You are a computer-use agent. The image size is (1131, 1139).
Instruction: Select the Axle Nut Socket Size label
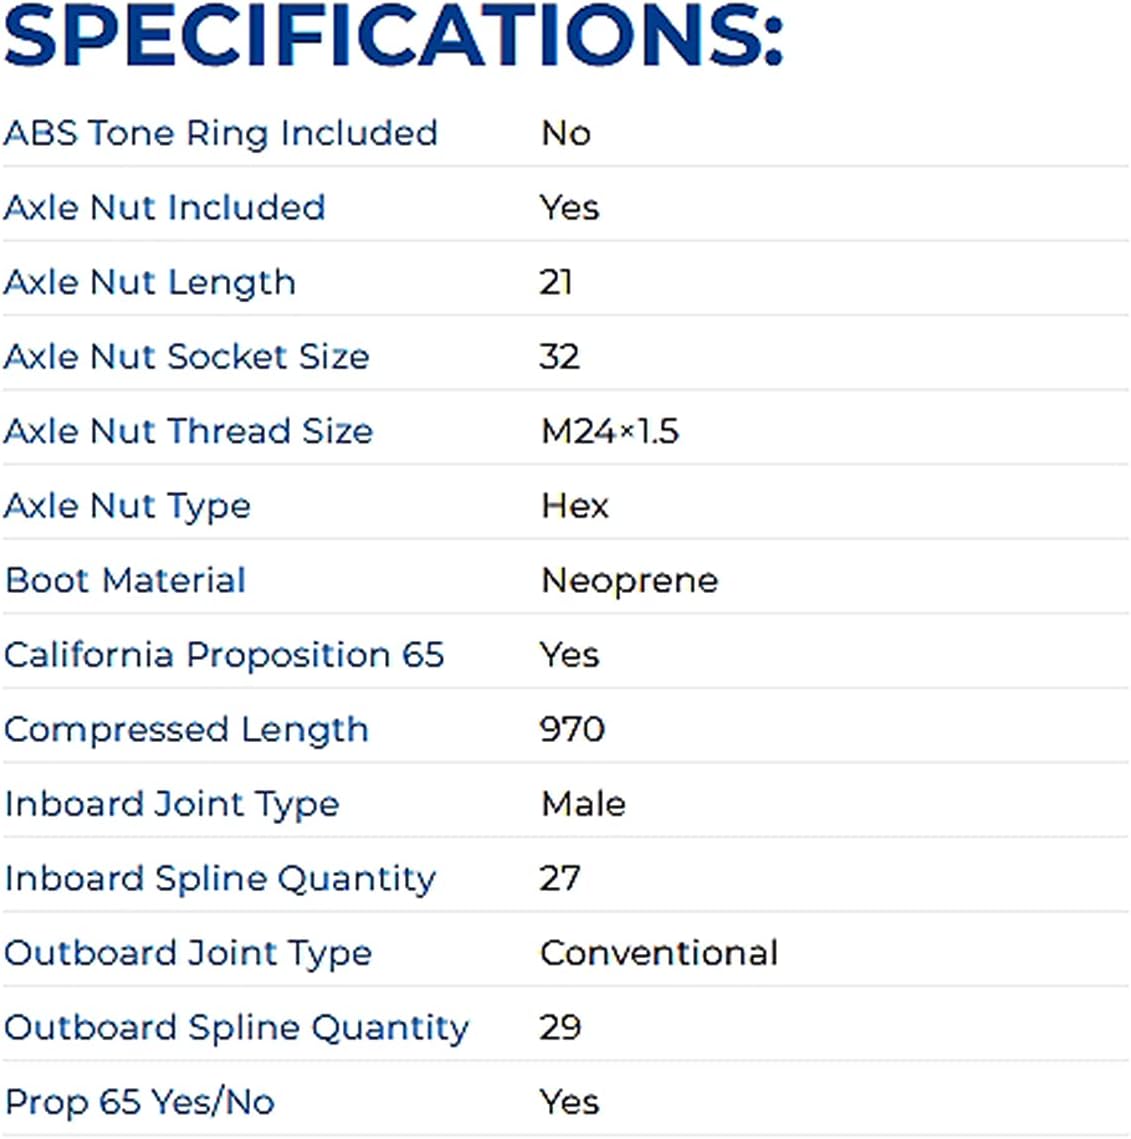(187, 357)
